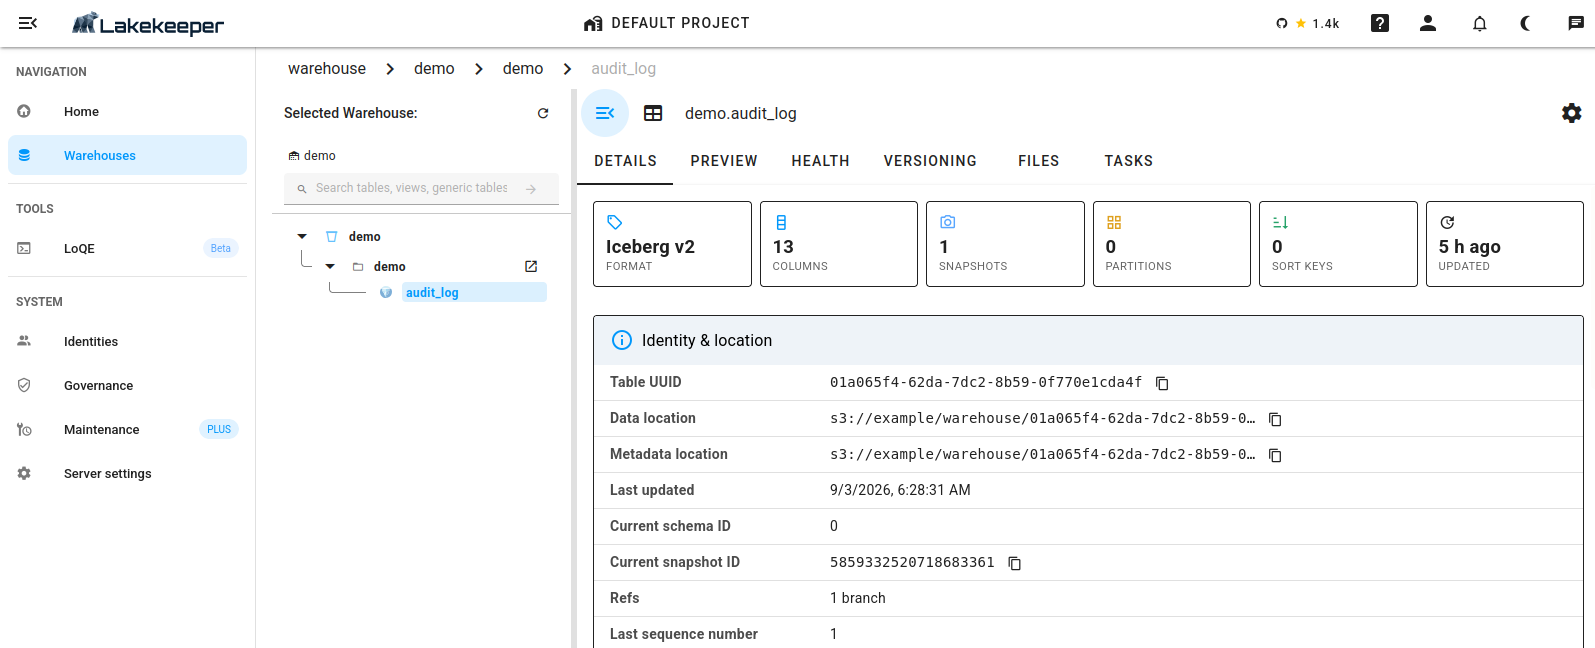The height and width of the screenshot is (648, 1595).
Task: Click the 0 partitions card
Action: (1172, 244)
